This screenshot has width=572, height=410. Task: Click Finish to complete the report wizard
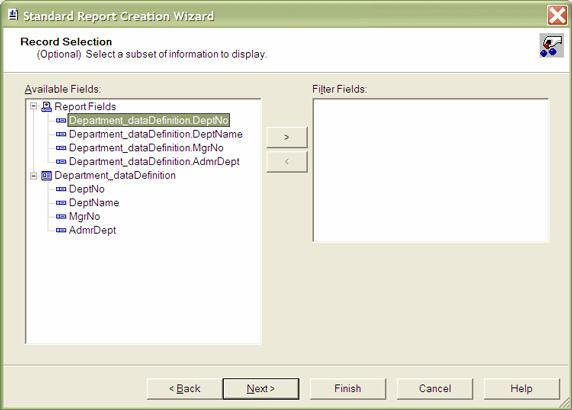pyautogui.click(x=348, y=389)
